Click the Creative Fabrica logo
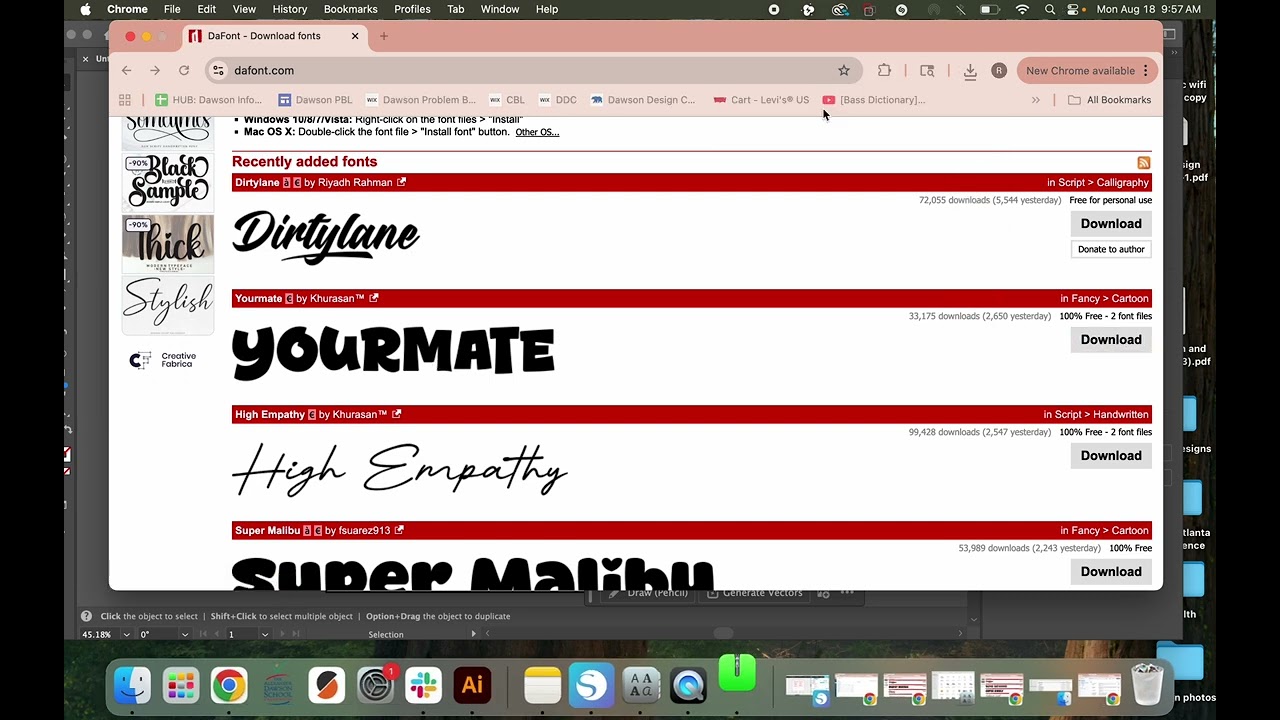 [164, 360]
